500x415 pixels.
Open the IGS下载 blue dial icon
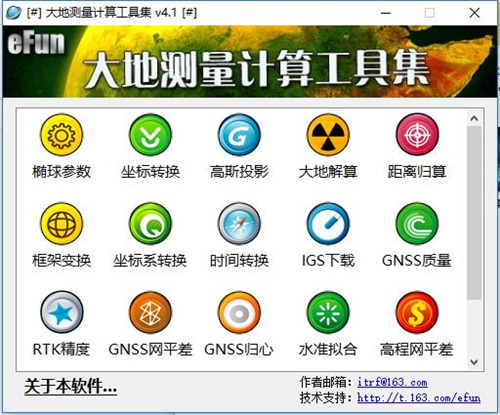328,224
